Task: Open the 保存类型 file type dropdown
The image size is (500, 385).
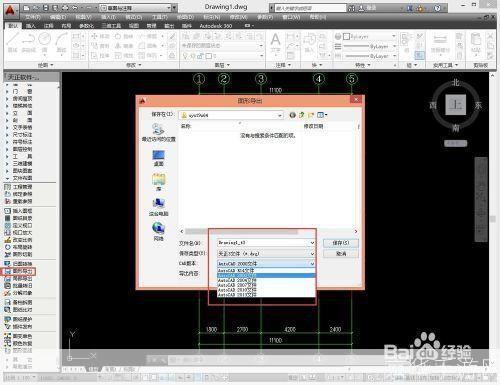Action: pos(266,254)
